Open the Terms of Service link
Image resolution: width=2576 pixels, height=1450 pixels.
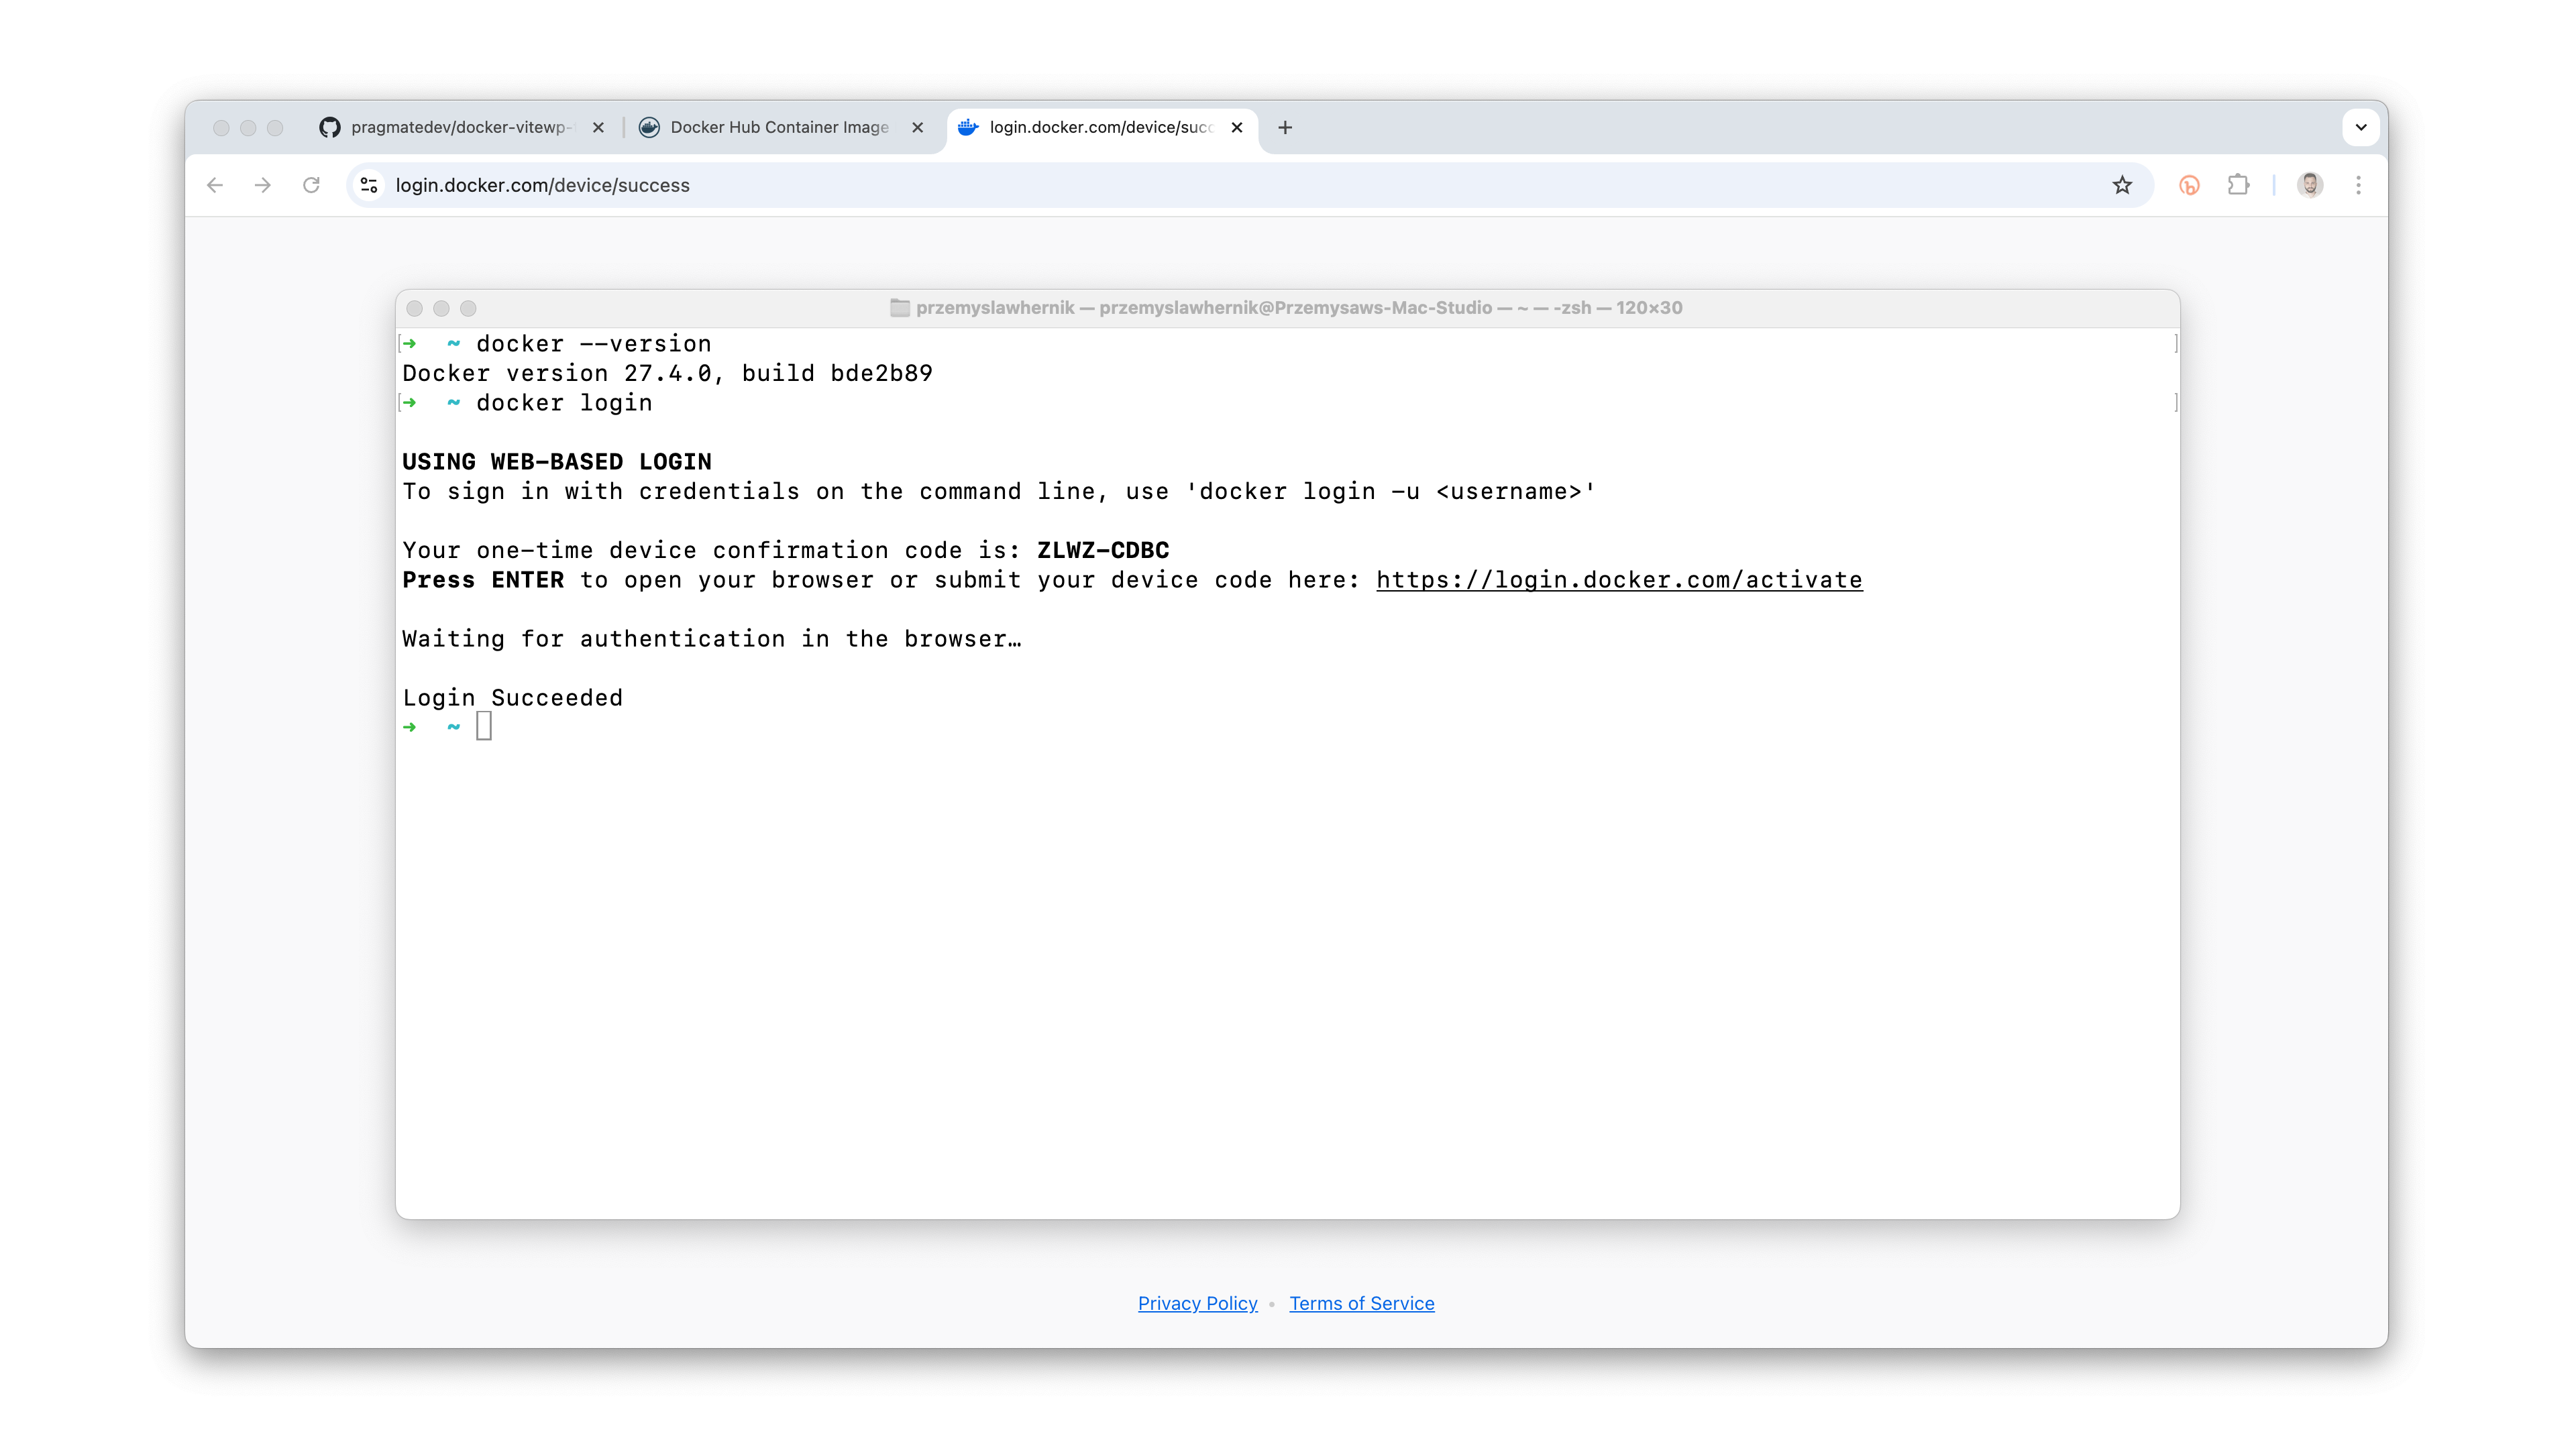pyautogui.click(x=1361, y=1303)
